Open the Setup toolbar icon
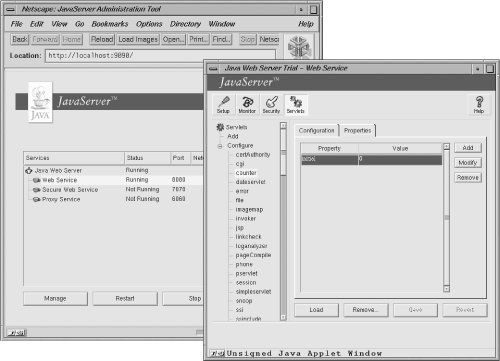 223,105
